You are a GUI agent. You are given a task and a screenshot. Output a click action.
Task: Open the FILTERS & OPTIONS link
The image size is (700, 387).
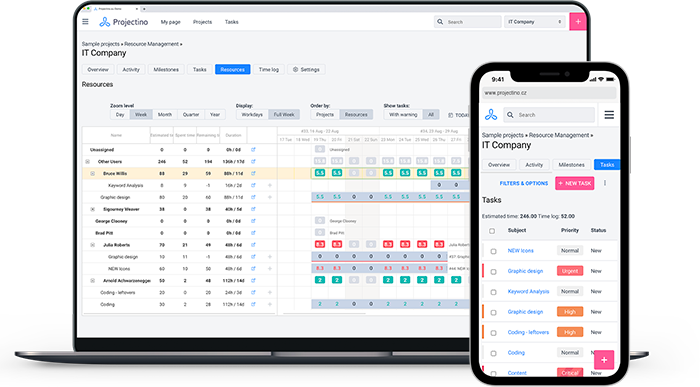(524, 183)
